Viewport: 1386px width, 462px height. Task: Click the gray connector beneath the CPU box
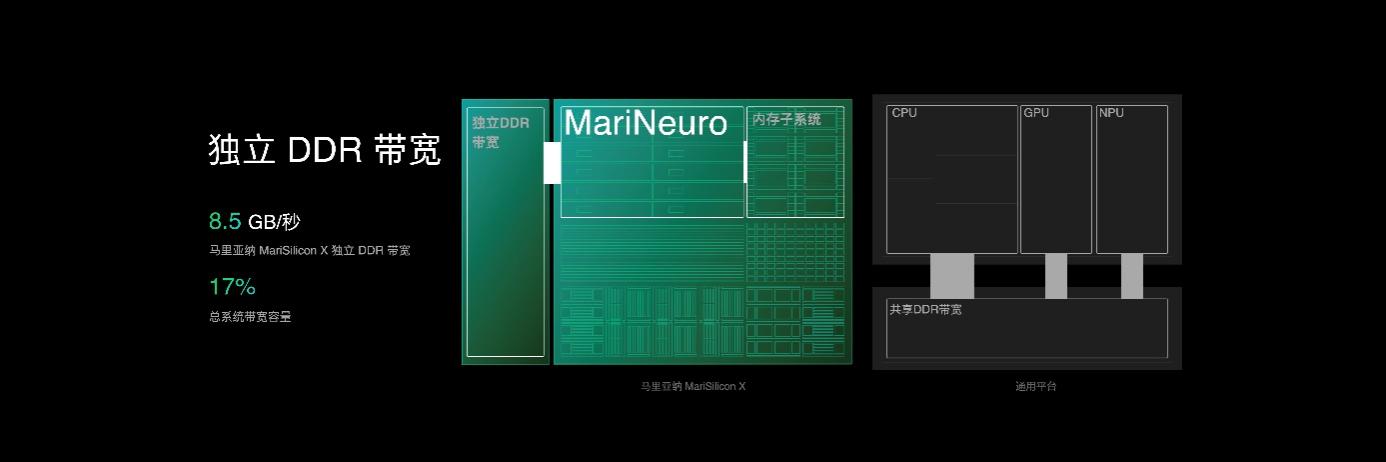[x=952, y=276]
